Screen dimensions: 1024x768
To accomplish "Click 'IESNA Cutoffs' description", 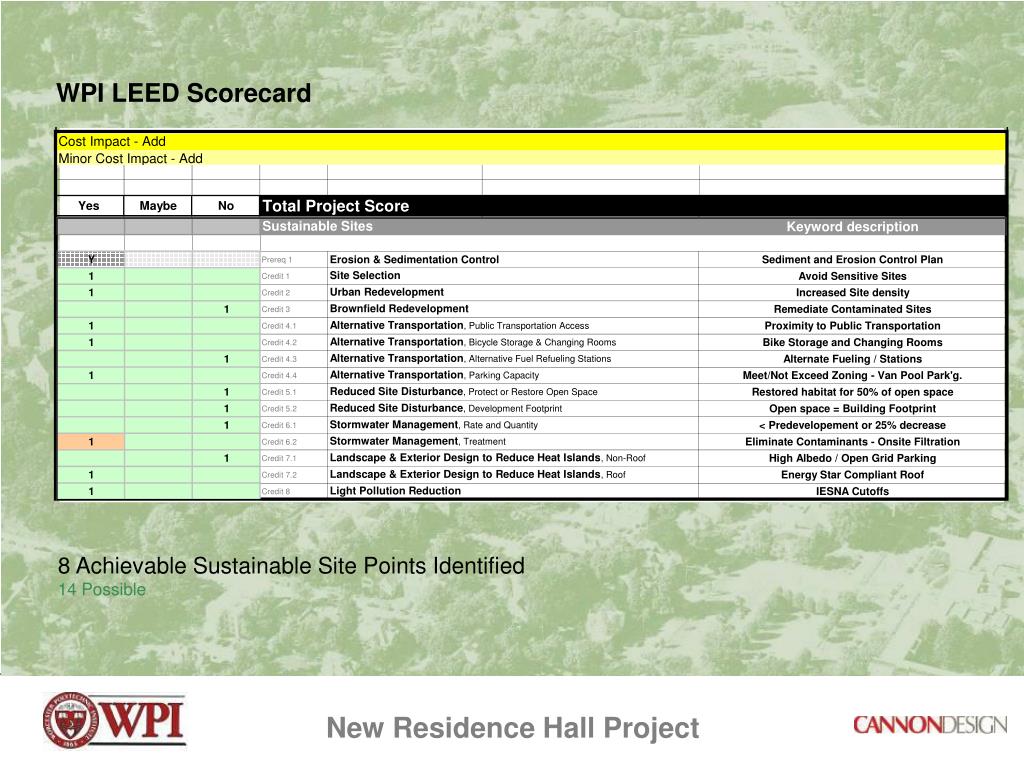I will (852, 491).
